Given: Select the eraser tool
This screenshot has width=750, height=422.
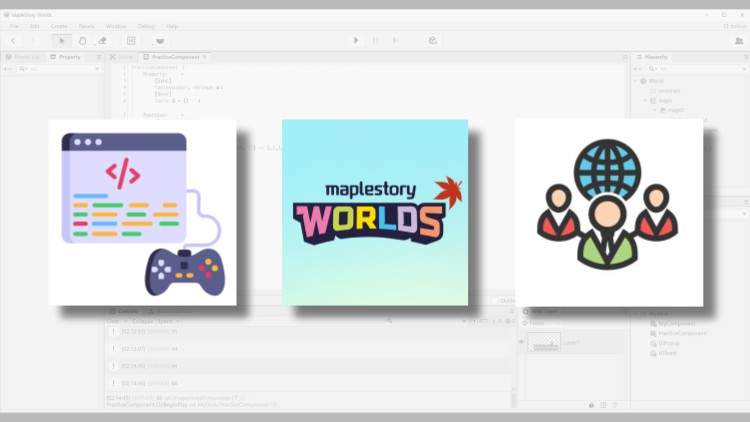Looking at the screenshot, I should point(102,41).
